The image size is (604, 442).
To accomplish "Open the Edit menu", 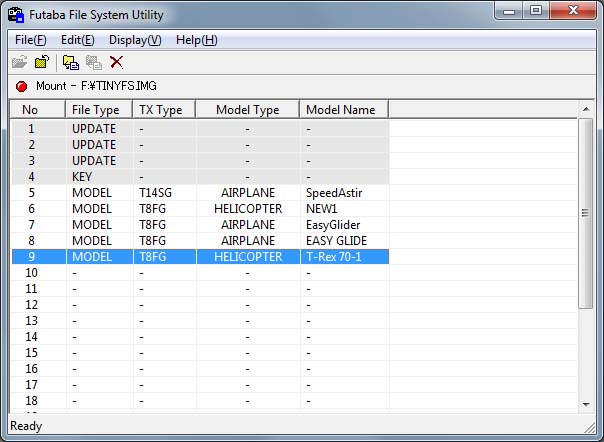I will coord(77,40).
